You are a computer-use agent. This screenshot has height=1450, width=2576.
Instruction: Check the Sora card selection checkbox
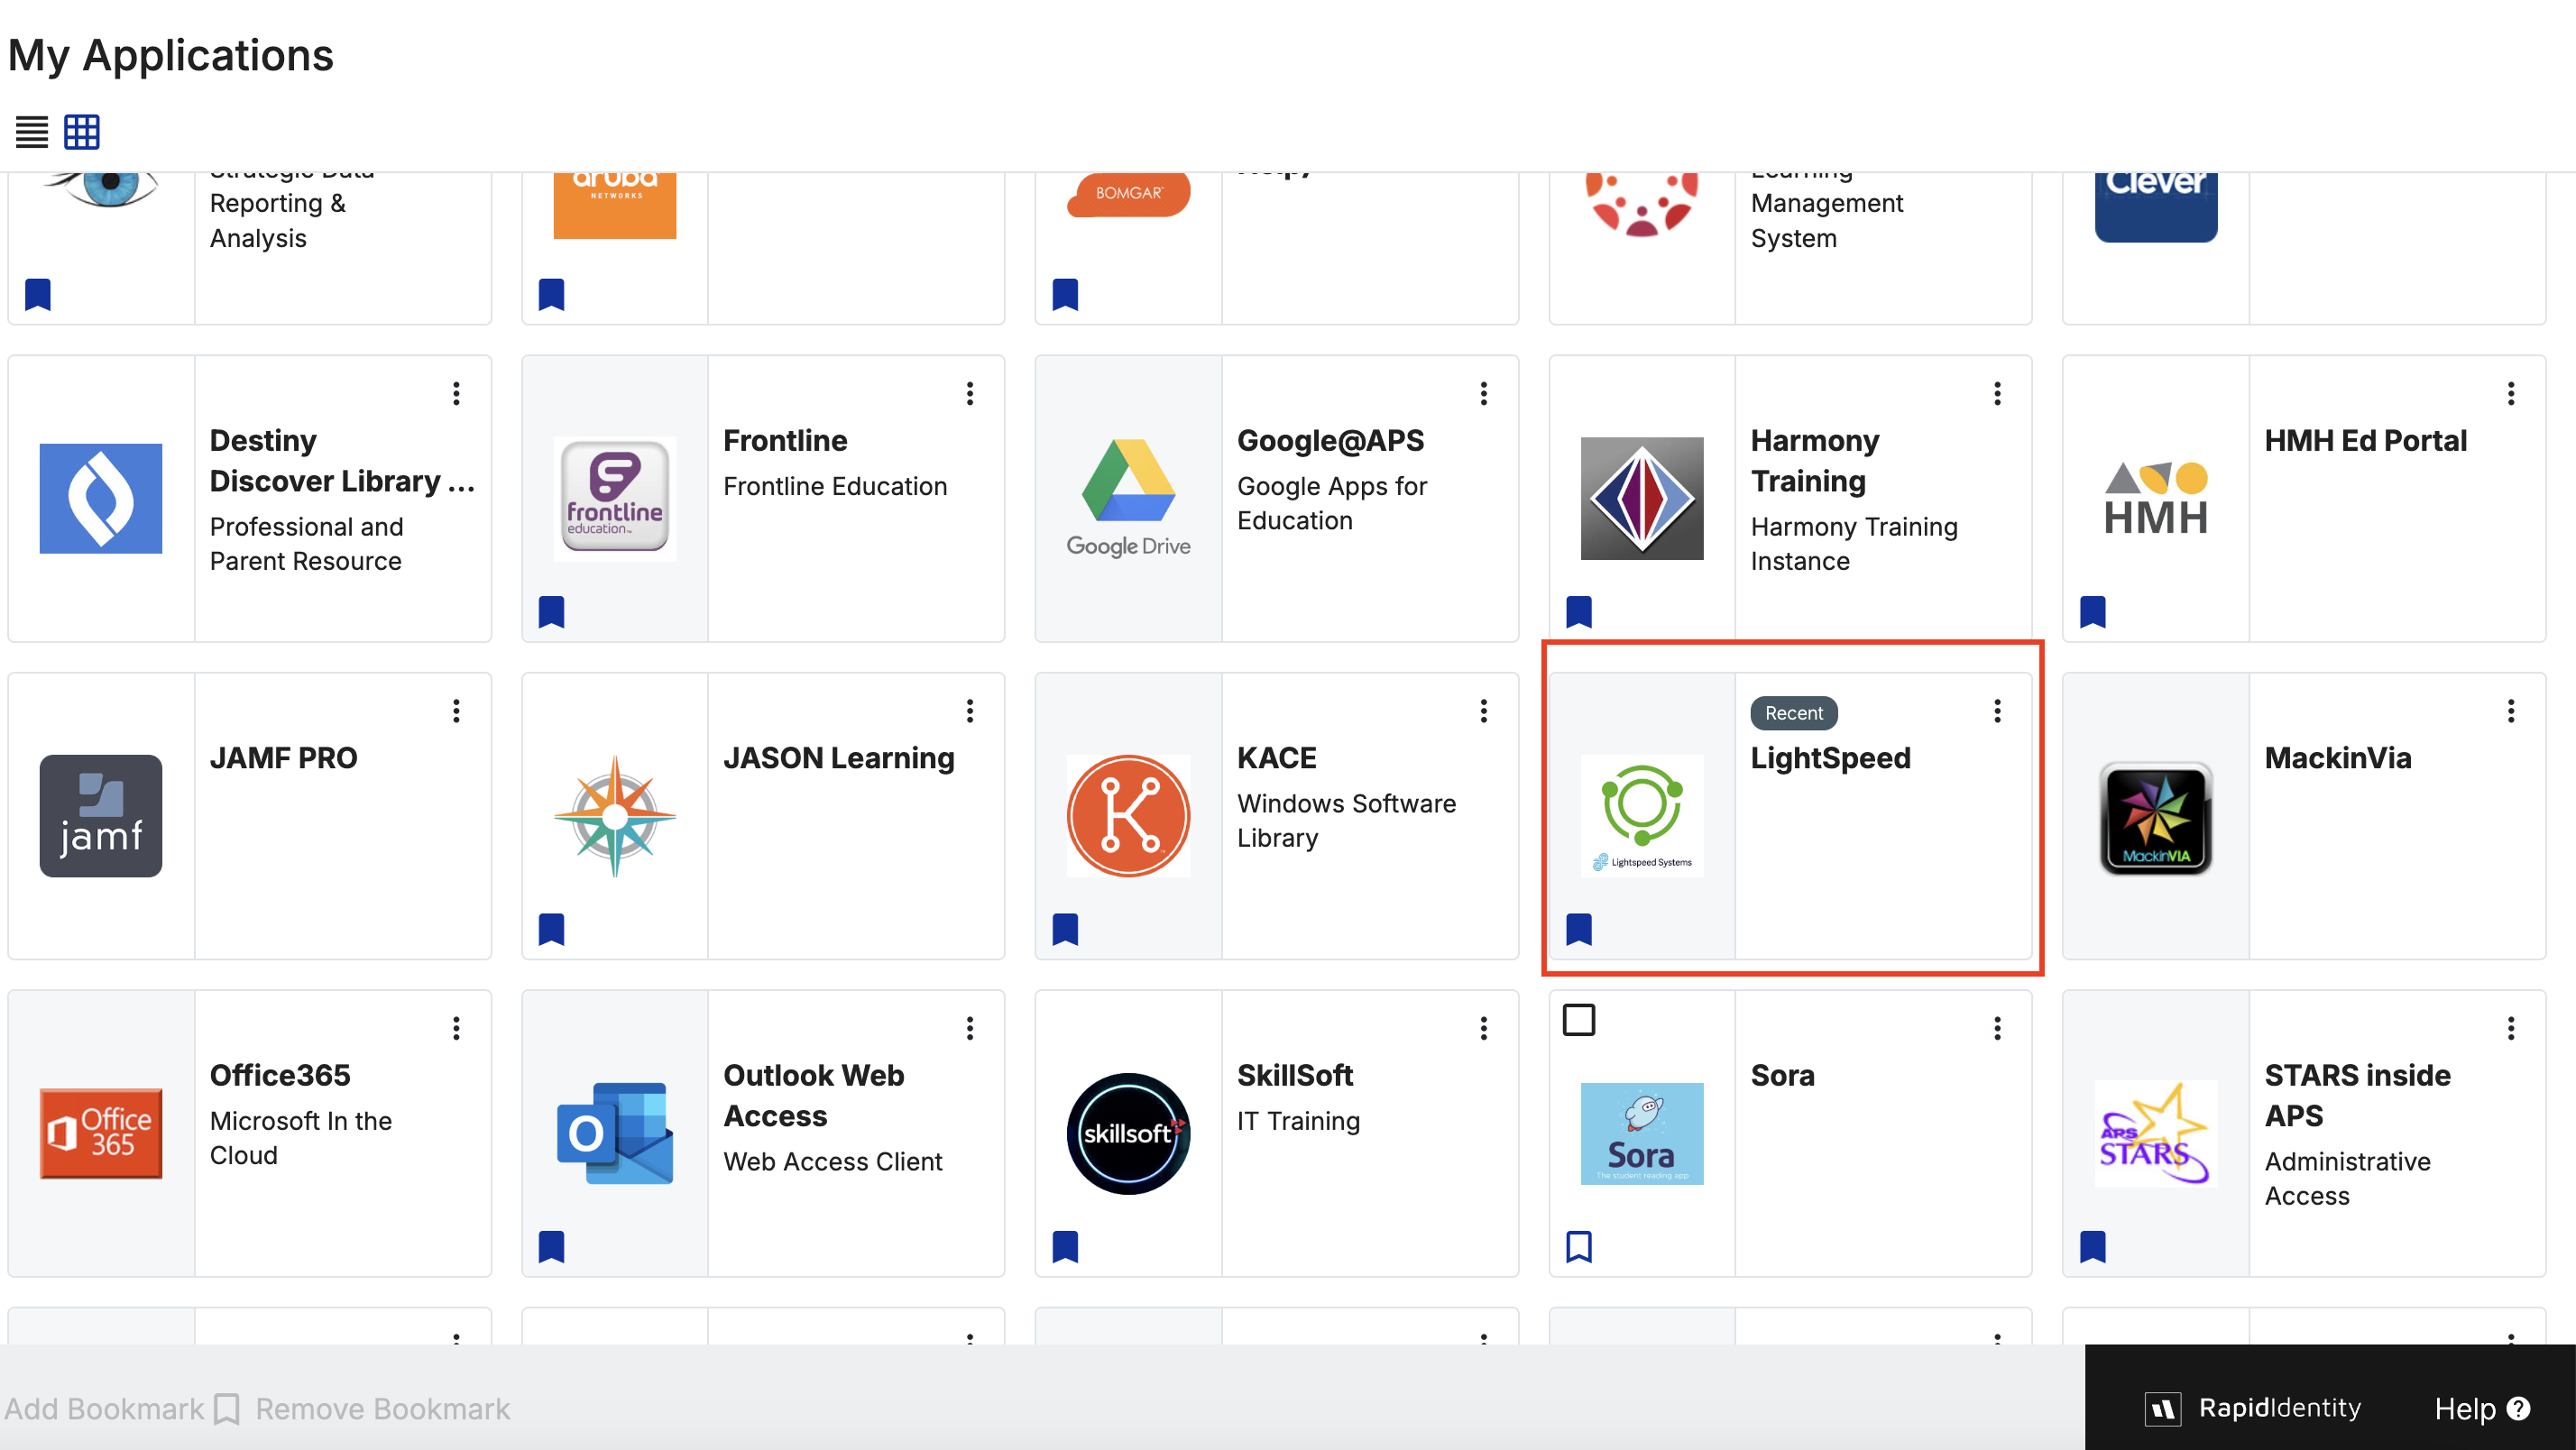click(1579, 1020)
